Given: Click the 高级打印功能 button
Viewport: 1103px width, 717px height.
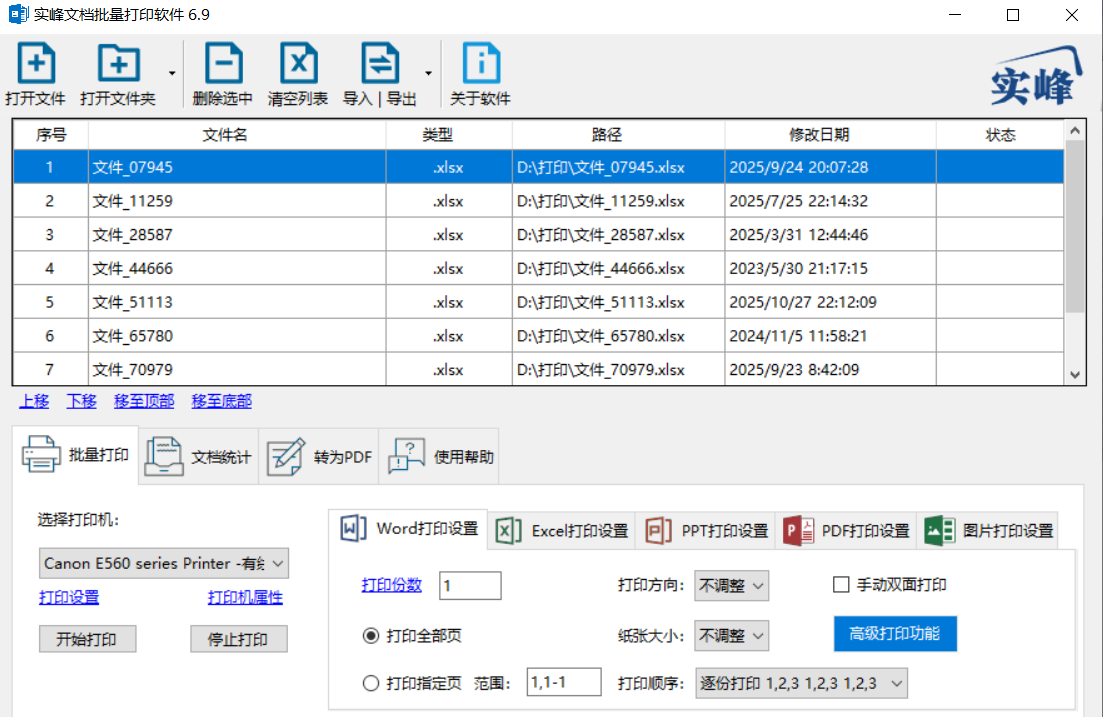Looking at the screenshot, I should click(895, 634).
